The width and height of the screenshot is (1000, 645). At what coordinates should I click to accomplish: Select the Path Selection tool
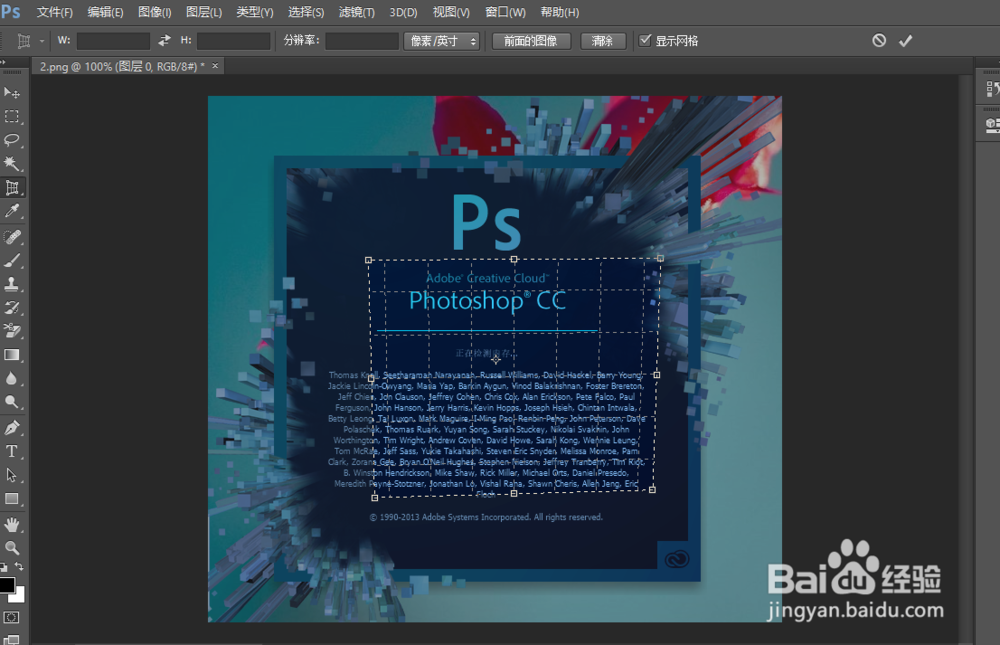point(11,475)
